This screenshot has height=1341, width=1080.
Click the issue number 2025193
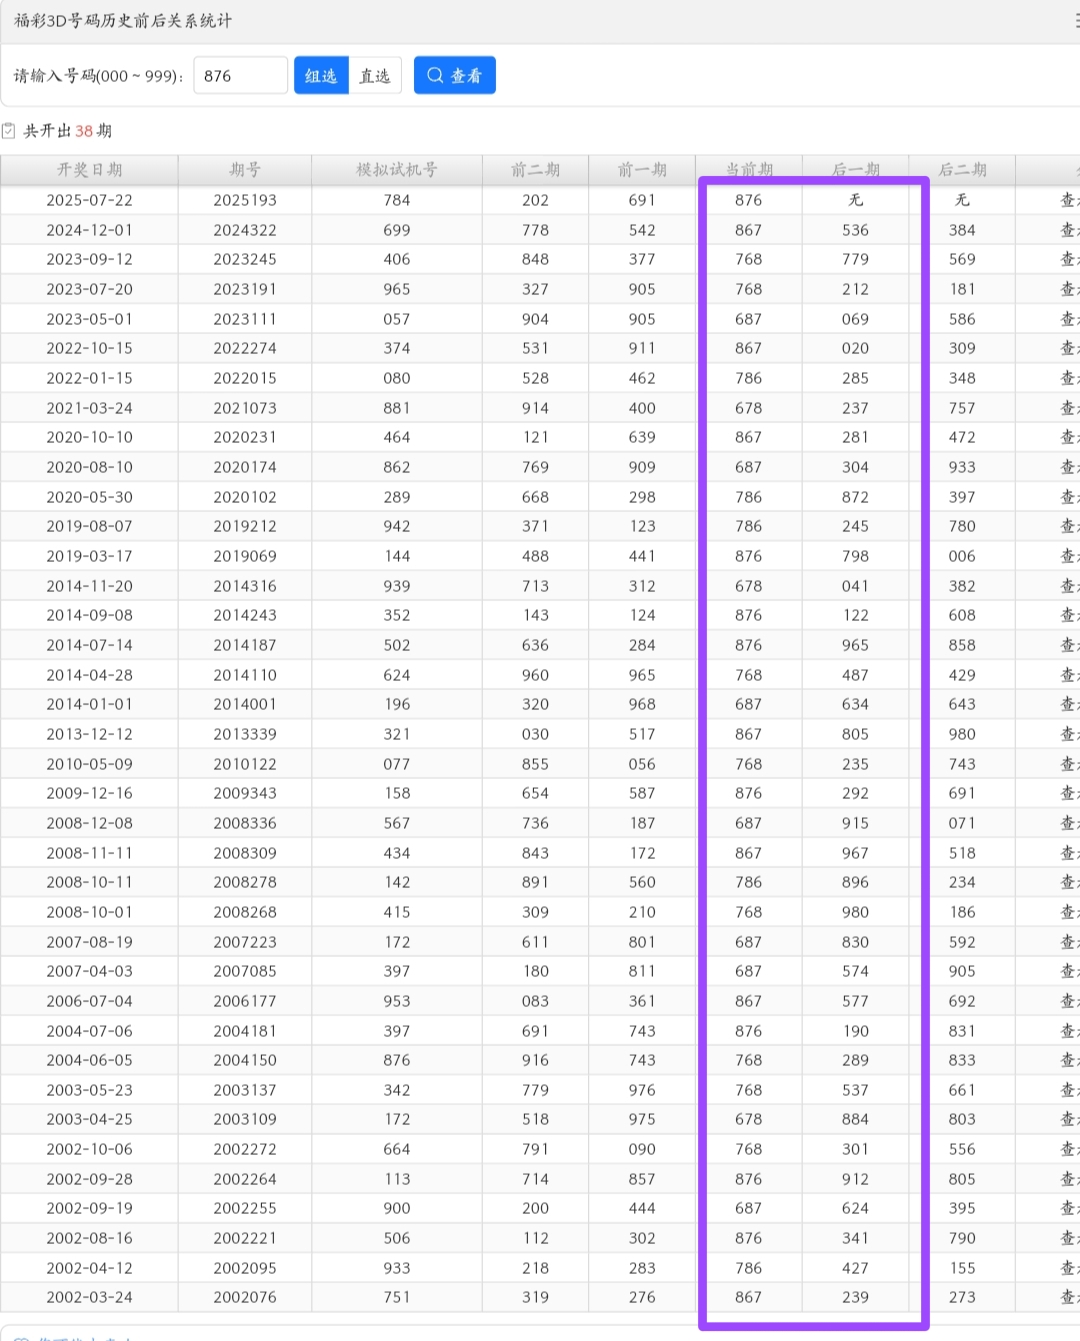pos(245,200)
